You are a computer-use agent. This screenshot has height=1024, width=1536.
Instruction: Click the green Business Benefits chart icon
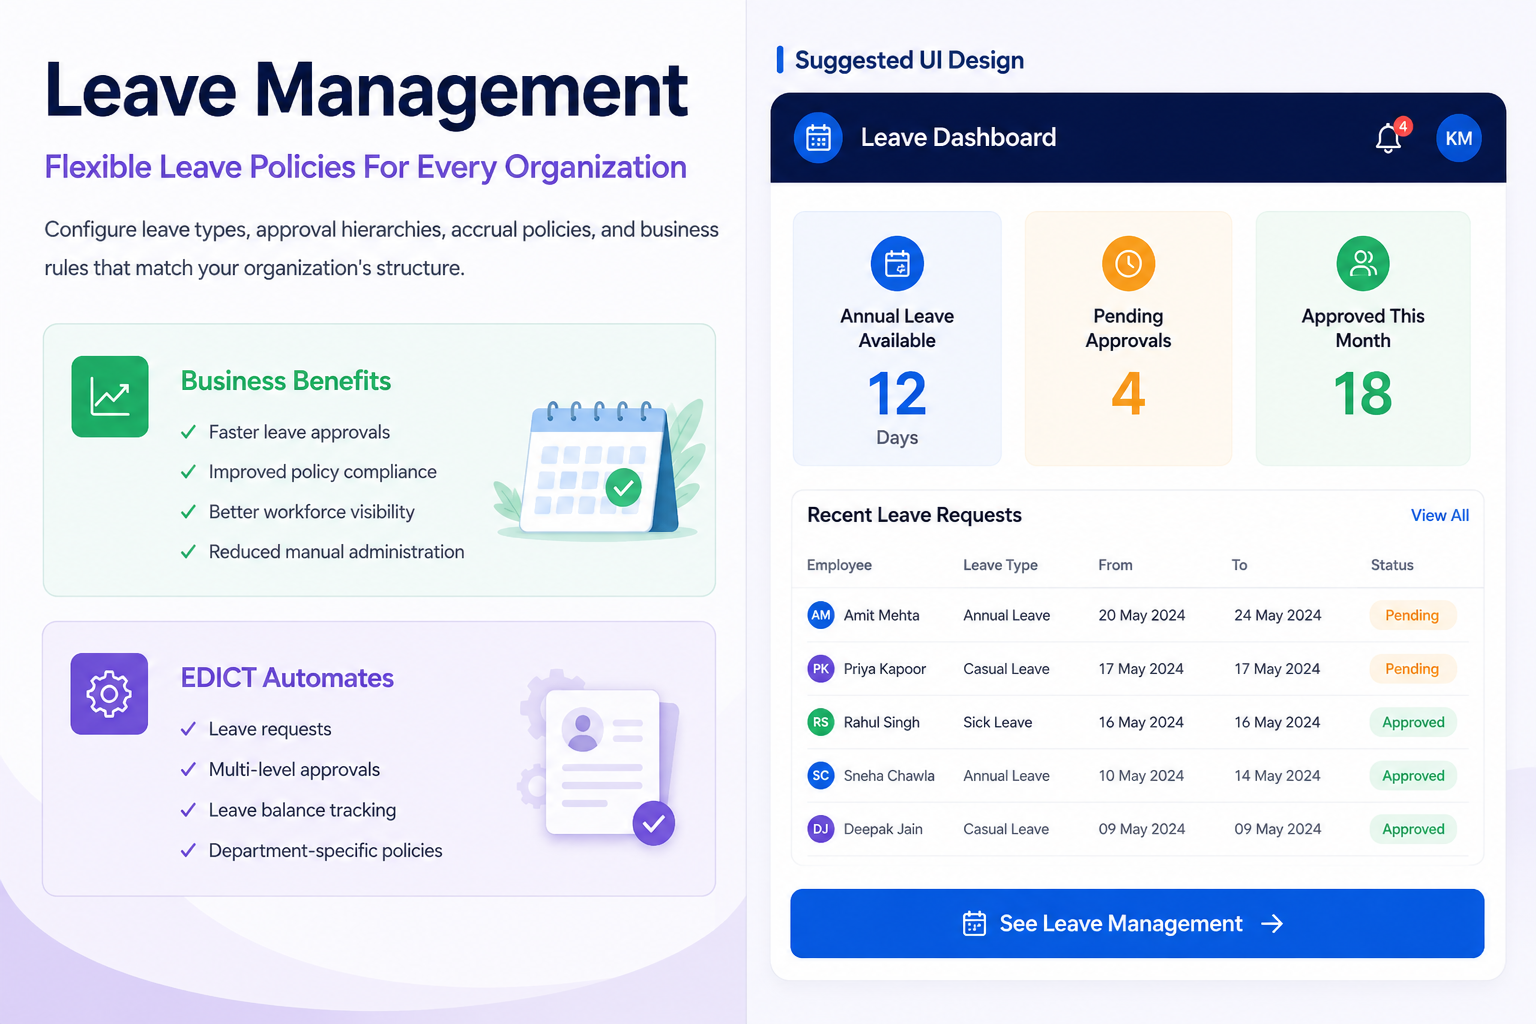click(110, 396)
